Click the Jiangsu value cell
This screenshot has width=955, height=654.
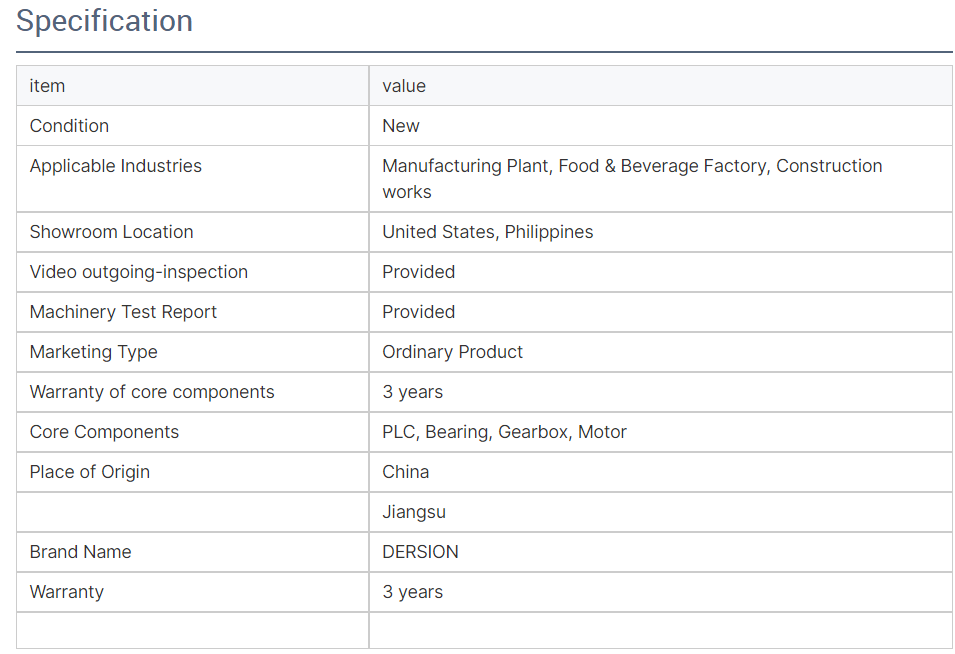click(x=414, y=512)
